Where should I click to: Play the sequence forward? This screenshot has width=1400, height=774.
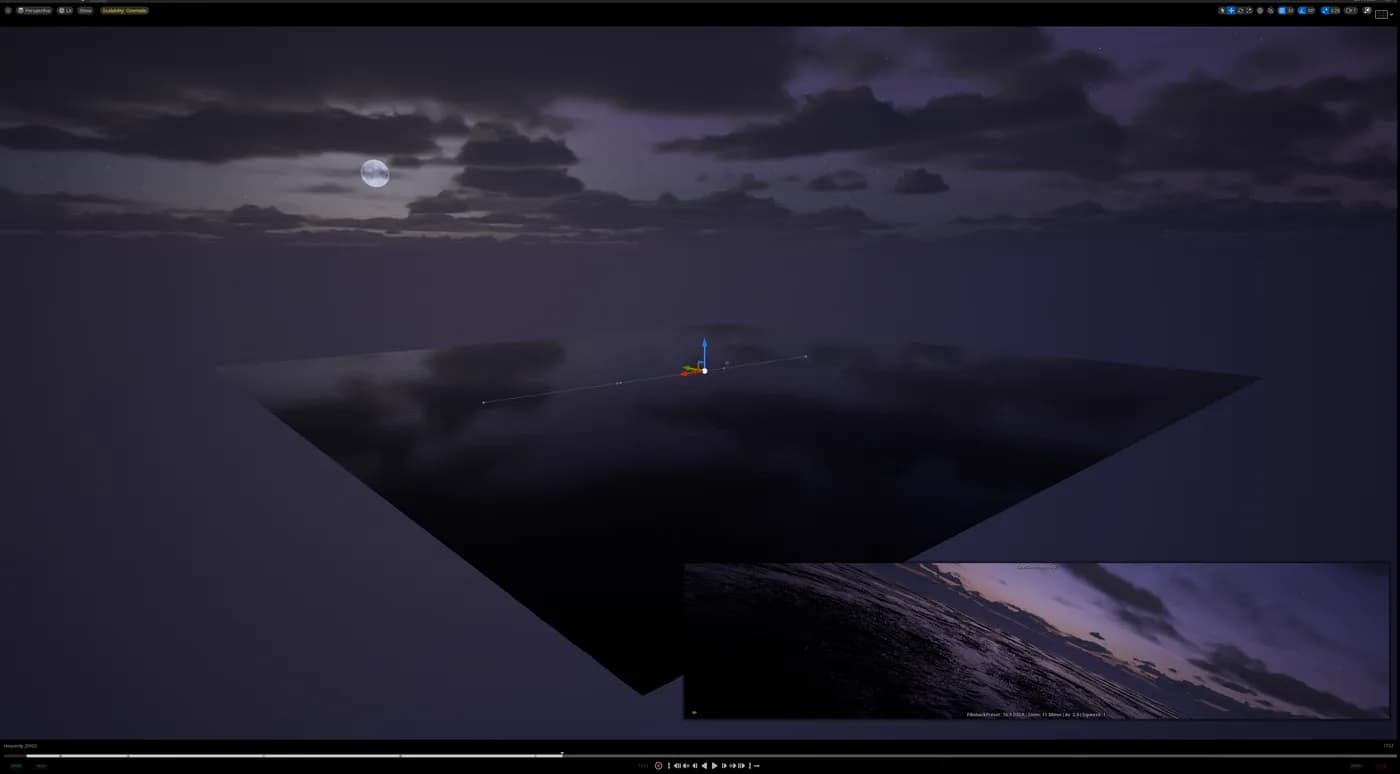point(714,765)
